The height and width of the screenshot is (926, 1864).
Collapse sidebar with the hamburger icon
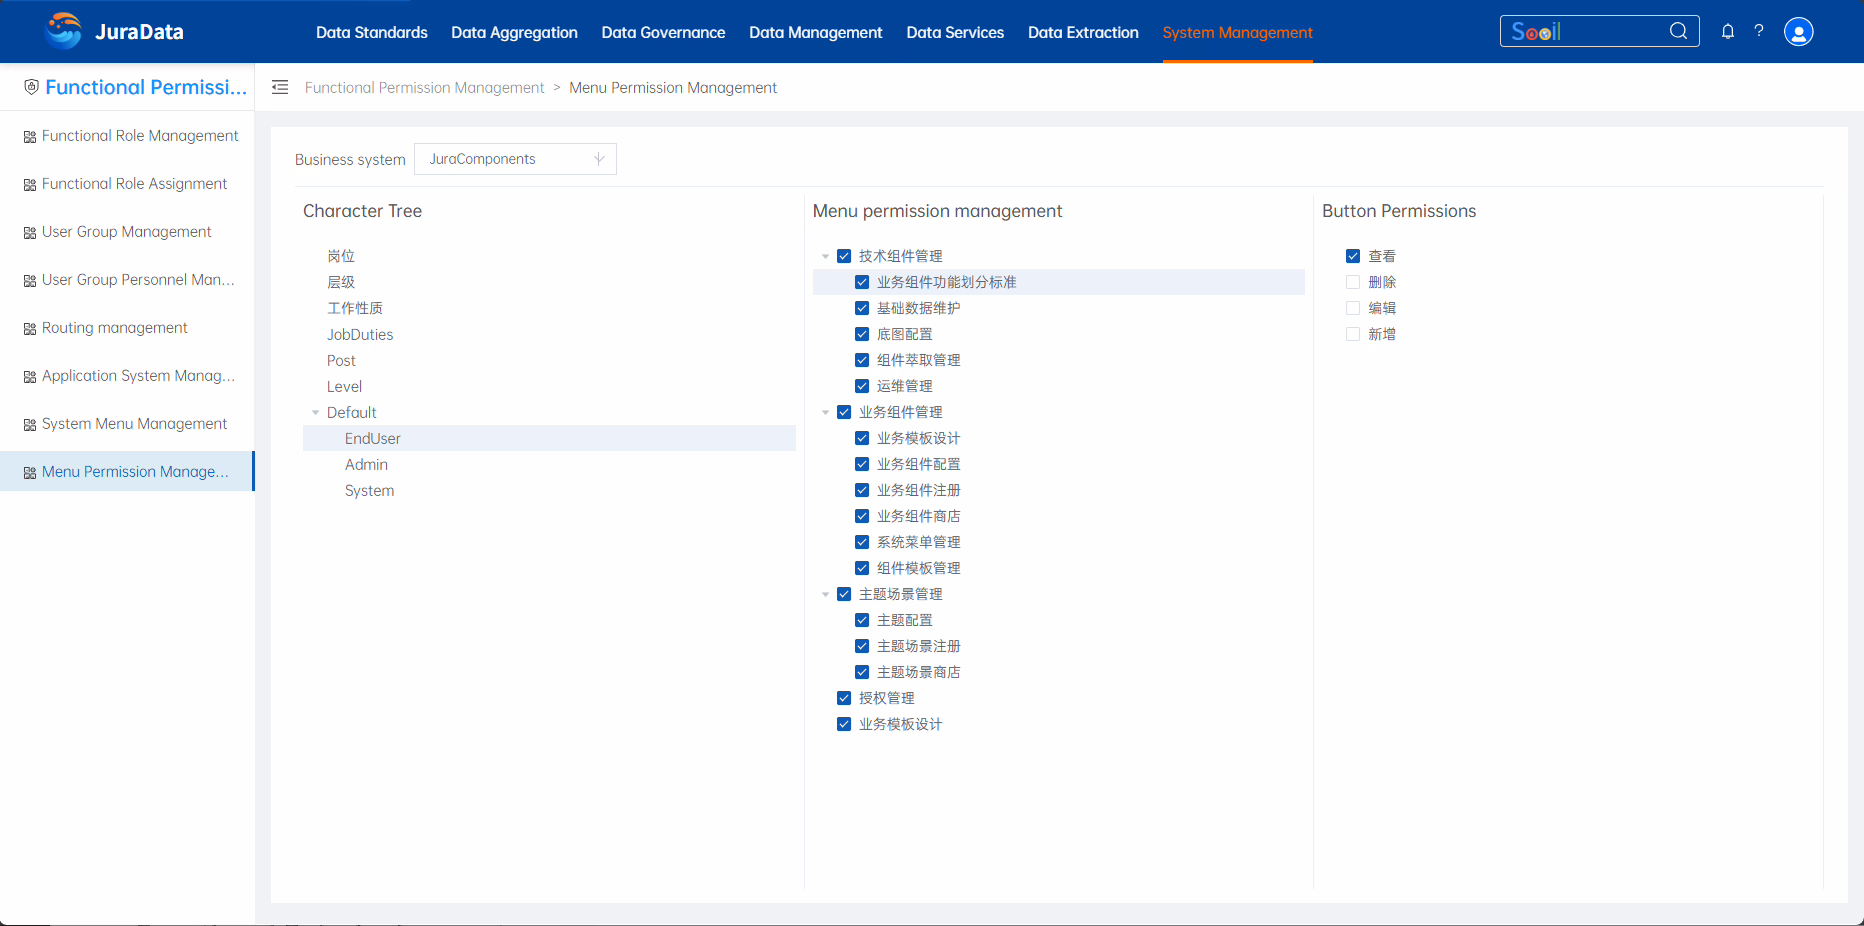point(280,88)
